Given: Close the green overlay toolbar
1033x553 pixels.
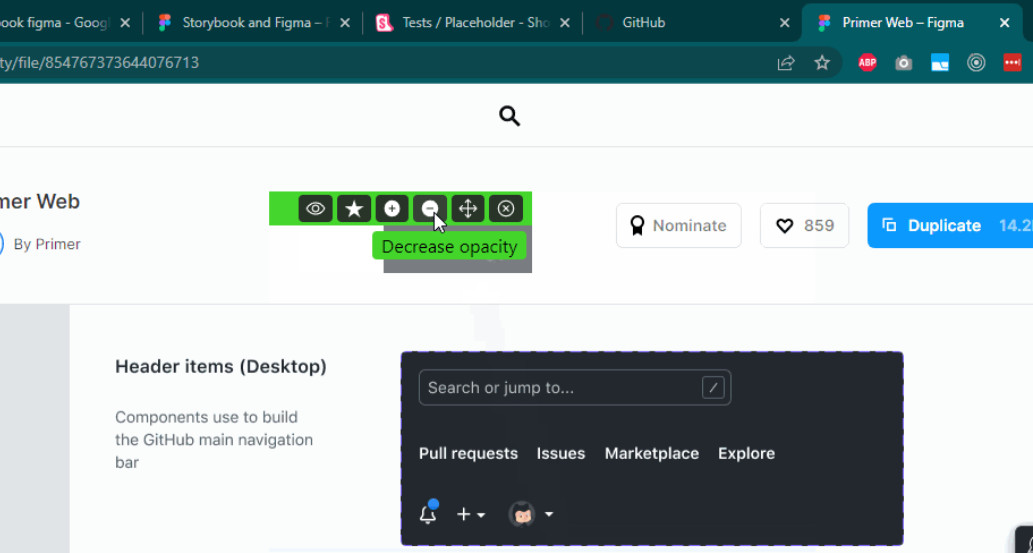Looking at the screenshot, I should (506, 209).
